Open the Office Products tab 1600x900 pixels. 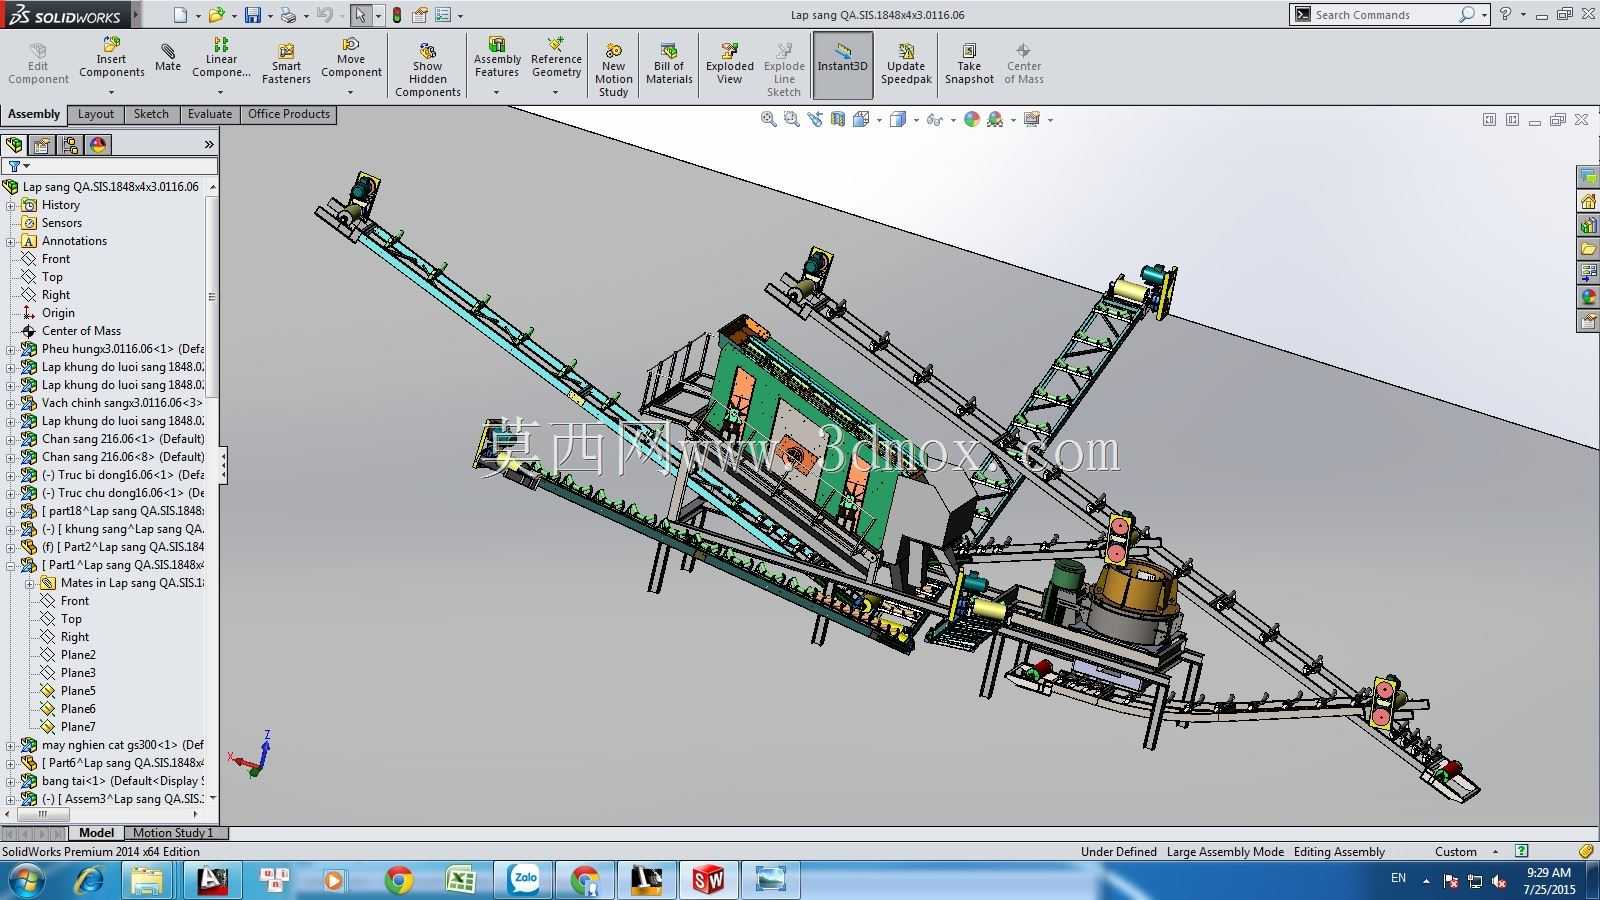click(x=289, y=114)
